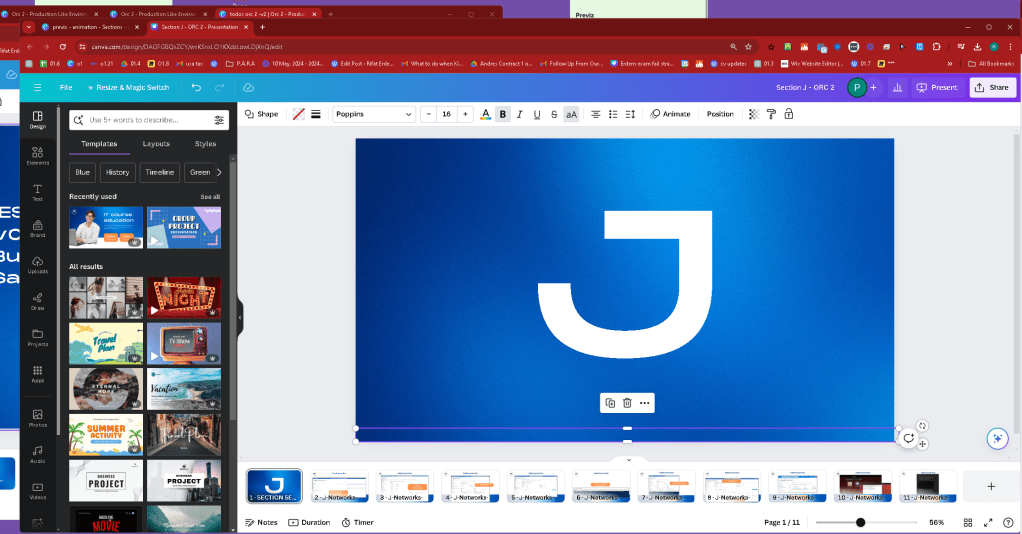This screenshot has height=534, width=1022.
Task: Open the Elements panel in sidebar
Action: pos(38,156)
